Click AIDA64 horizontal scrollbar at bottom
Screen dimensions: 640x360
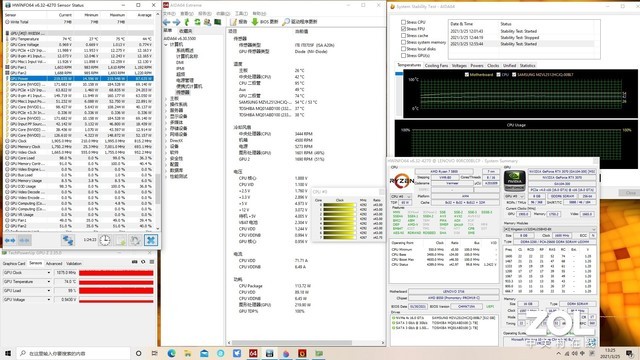tap(306, 343)
